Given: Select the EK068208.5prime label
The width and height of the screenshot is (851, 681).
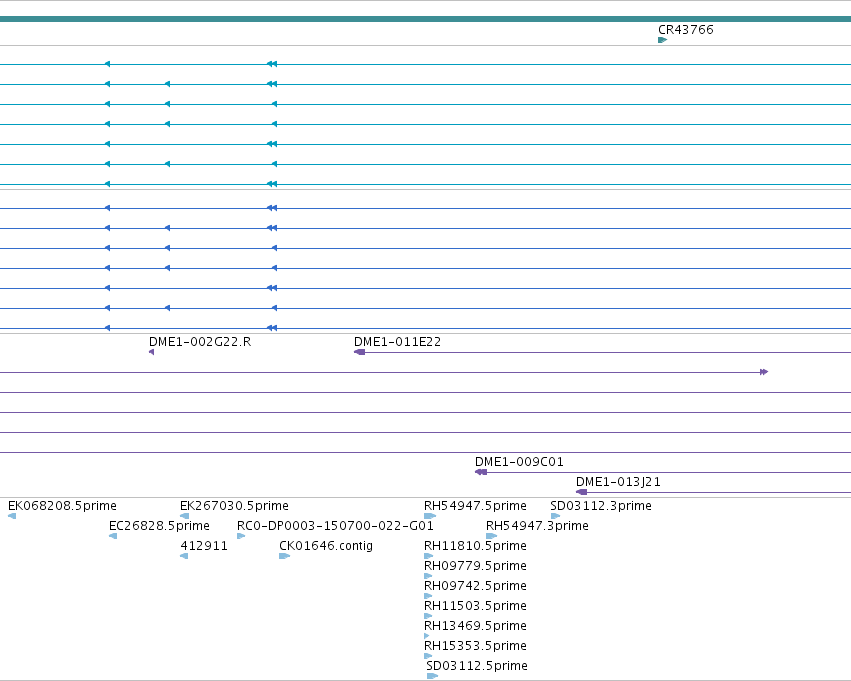Looking at the screenshot, I should tap(62, 506).
